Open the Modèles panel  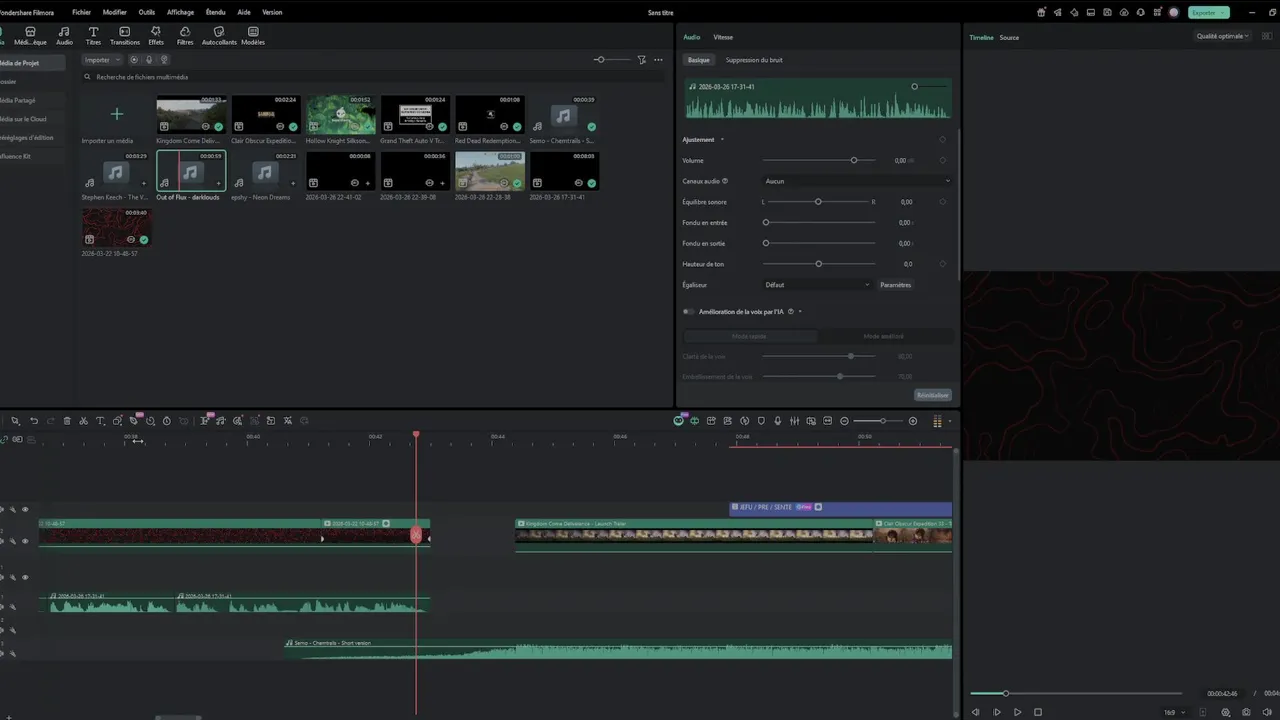click(253, 36)
